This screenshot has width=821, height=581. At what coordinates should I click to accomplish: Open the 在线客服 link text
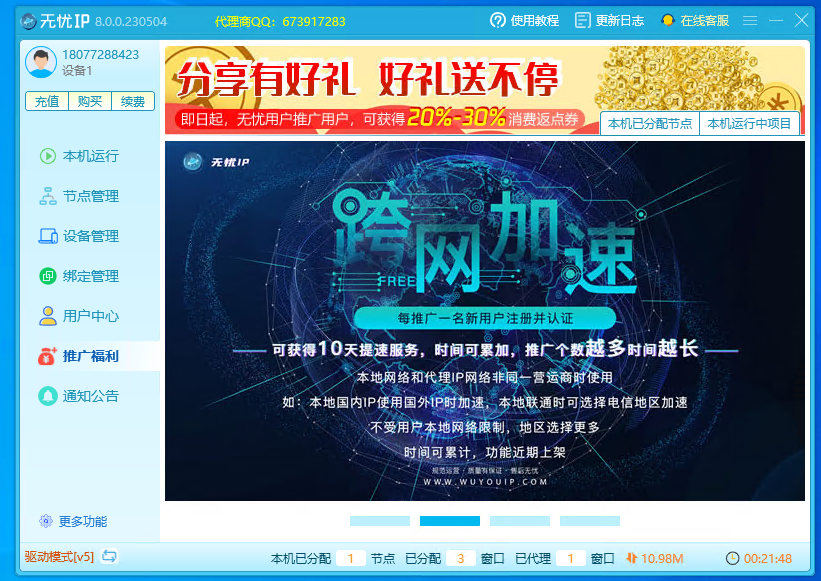tap(705, 20)
